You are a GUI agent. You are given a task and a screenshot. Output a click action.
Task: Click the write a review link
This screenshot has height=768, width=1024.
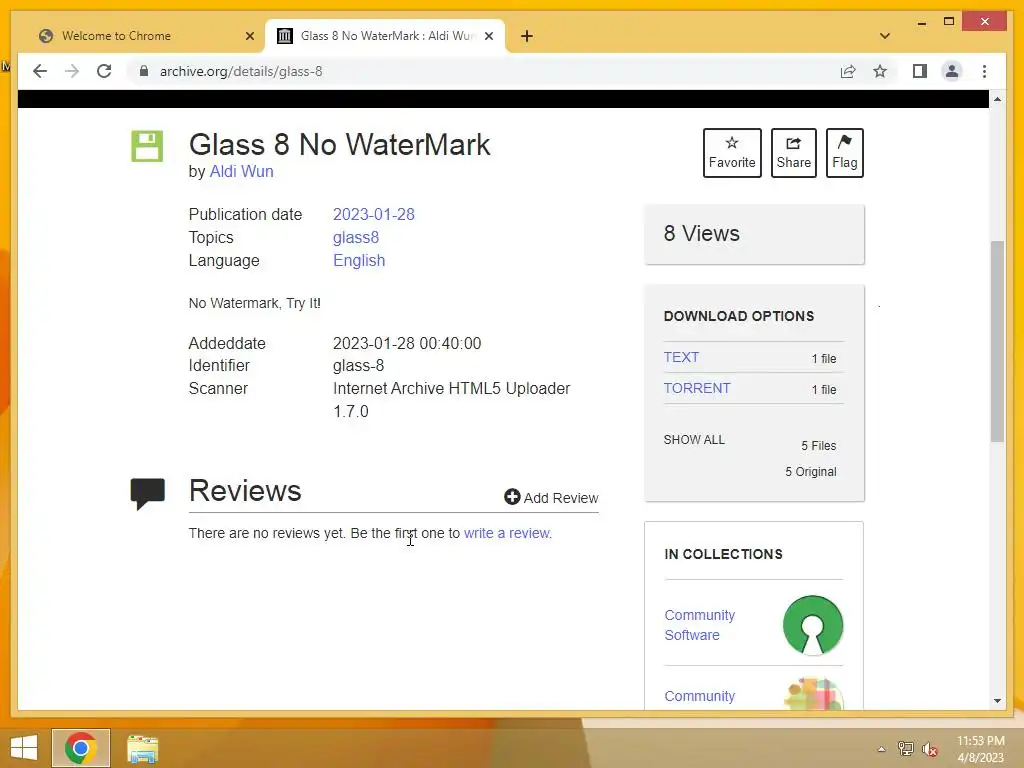pyautogui.click(x=507, y=533)
